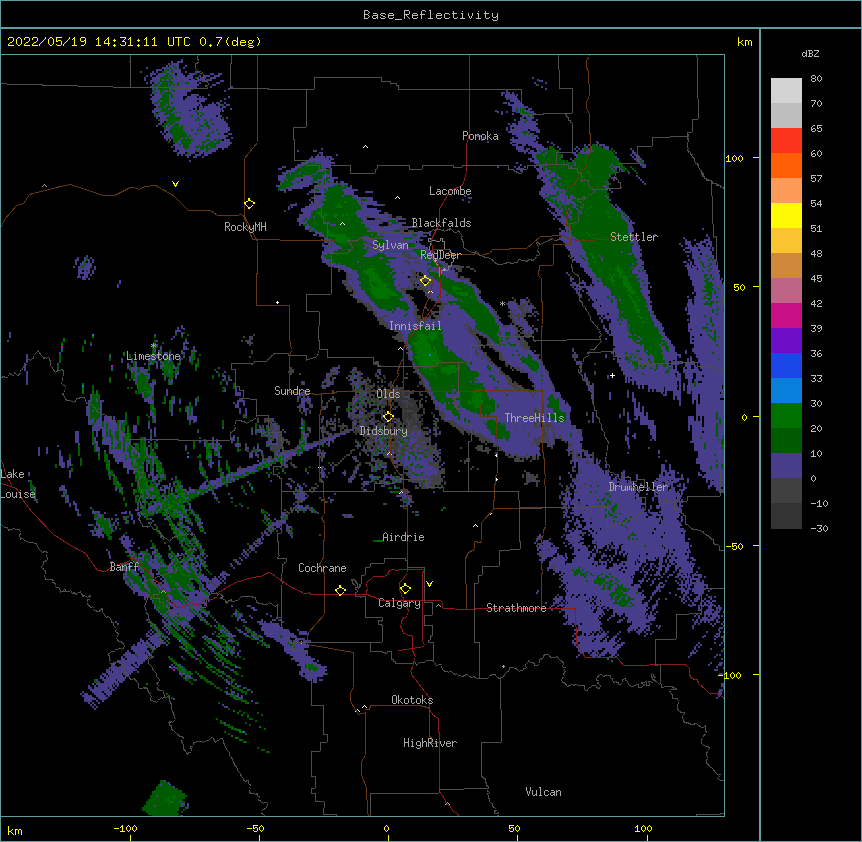Pick the light gray 80 dBZ swatch
The width and height of the screenshot is (862, 842).
pos(786,91)
